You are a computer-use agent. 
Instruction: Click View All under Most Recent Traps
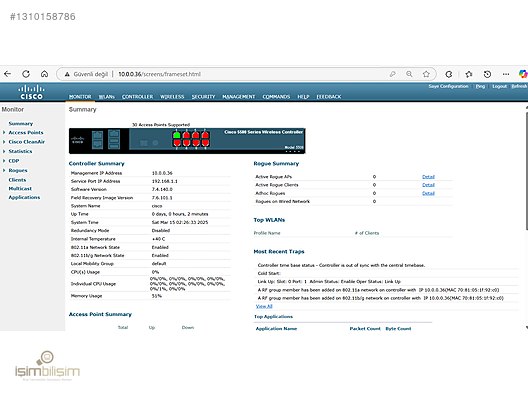tap(264, 306)
